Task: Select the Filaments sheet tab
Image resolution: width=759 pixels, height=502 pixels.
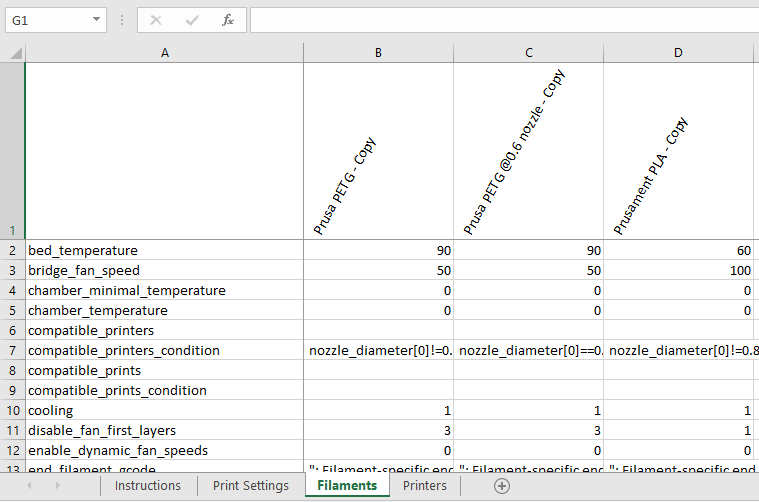Action: [347, 486]
